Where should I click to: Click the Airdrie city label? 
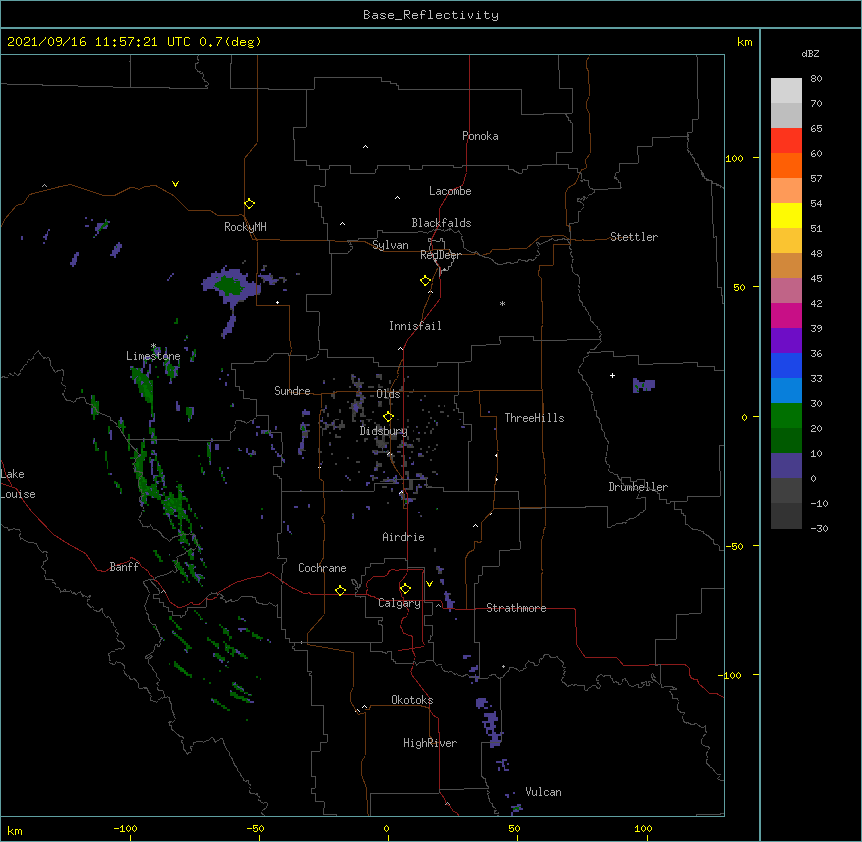(x=404, y=537)
